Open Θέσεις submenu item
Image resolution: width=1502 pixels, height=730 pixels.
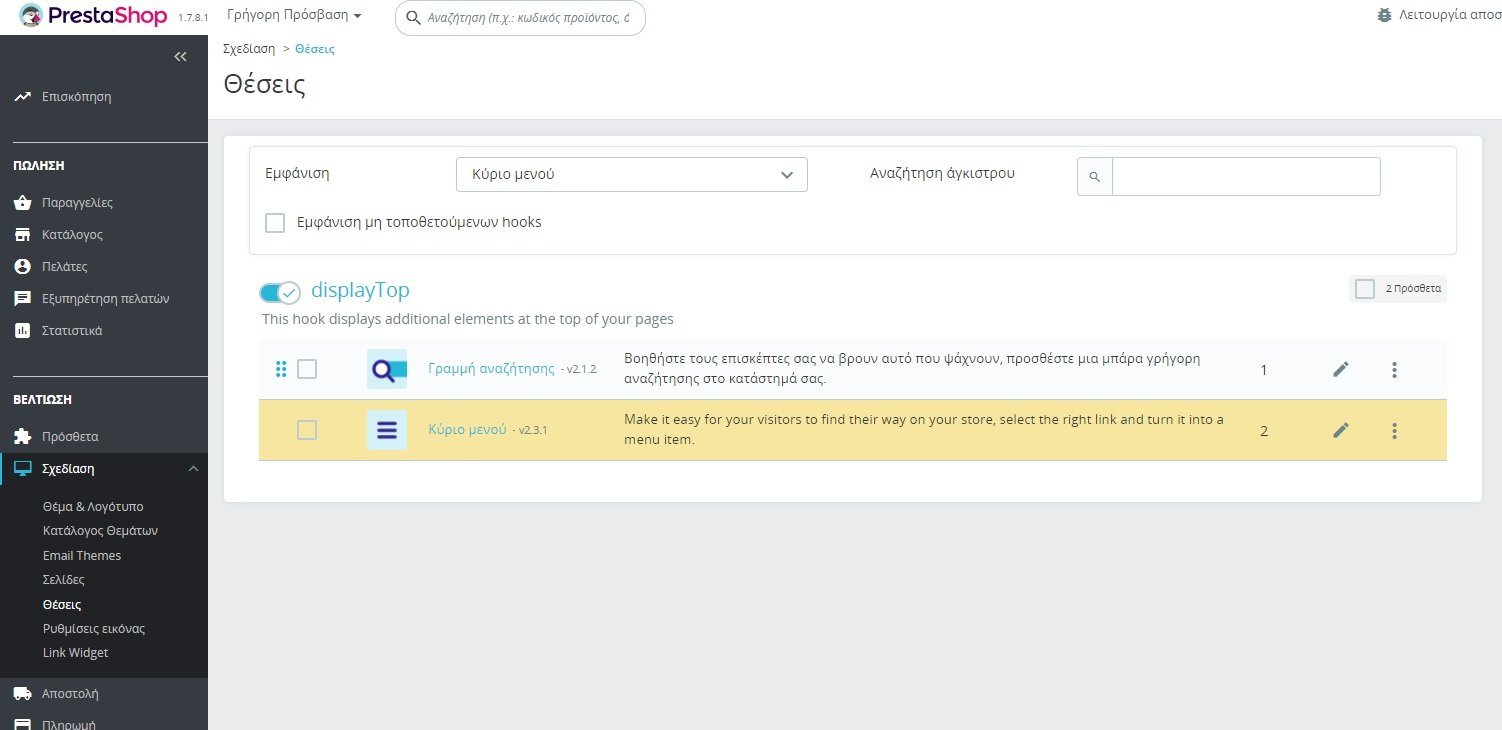[62, 605]
